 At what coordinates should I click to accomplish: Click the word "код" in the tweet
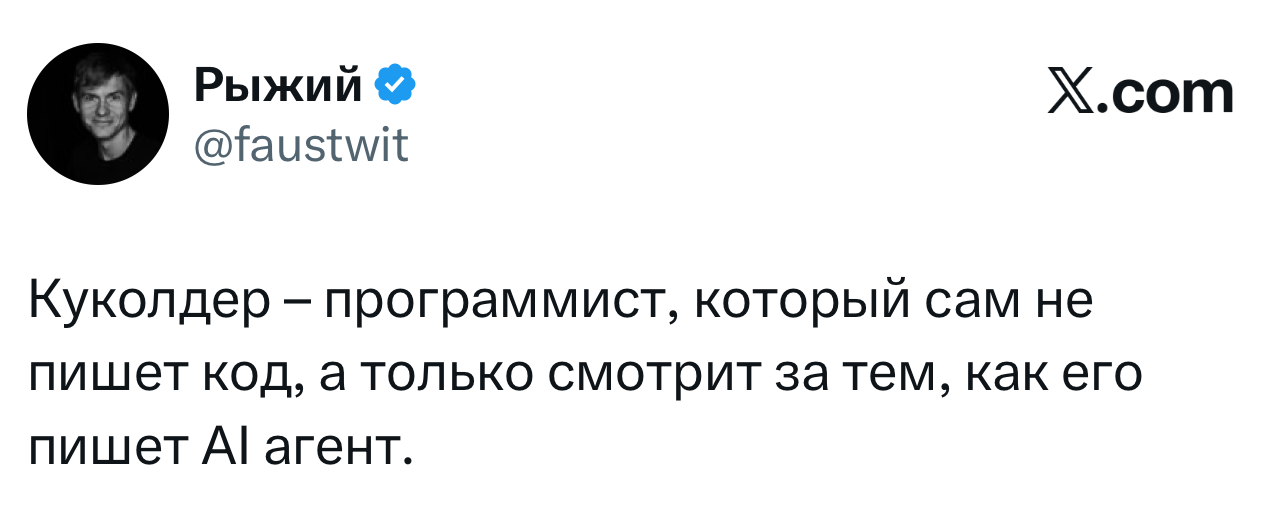click(257, 377)
